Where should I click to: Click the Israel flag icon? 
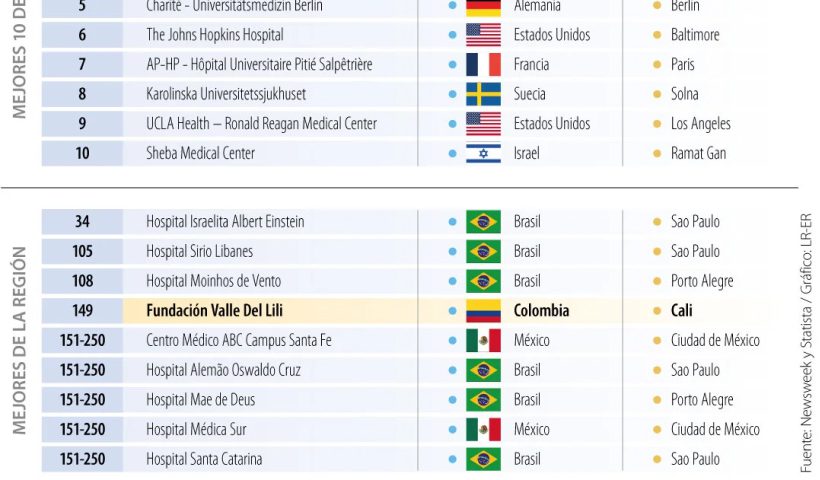point(483,154)
